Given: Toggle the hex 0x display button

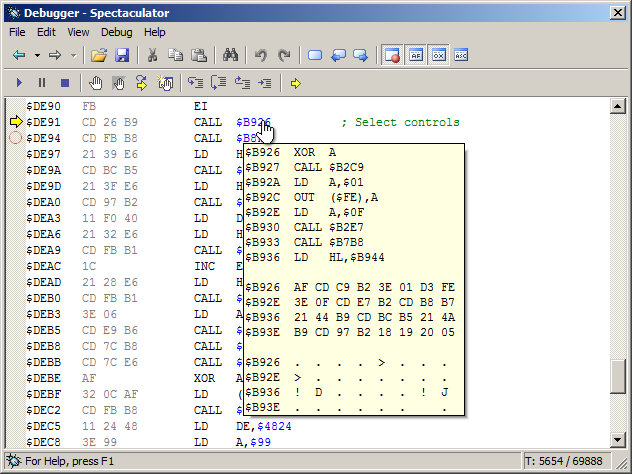Looking at the screenshot, I should coord(438,55).
